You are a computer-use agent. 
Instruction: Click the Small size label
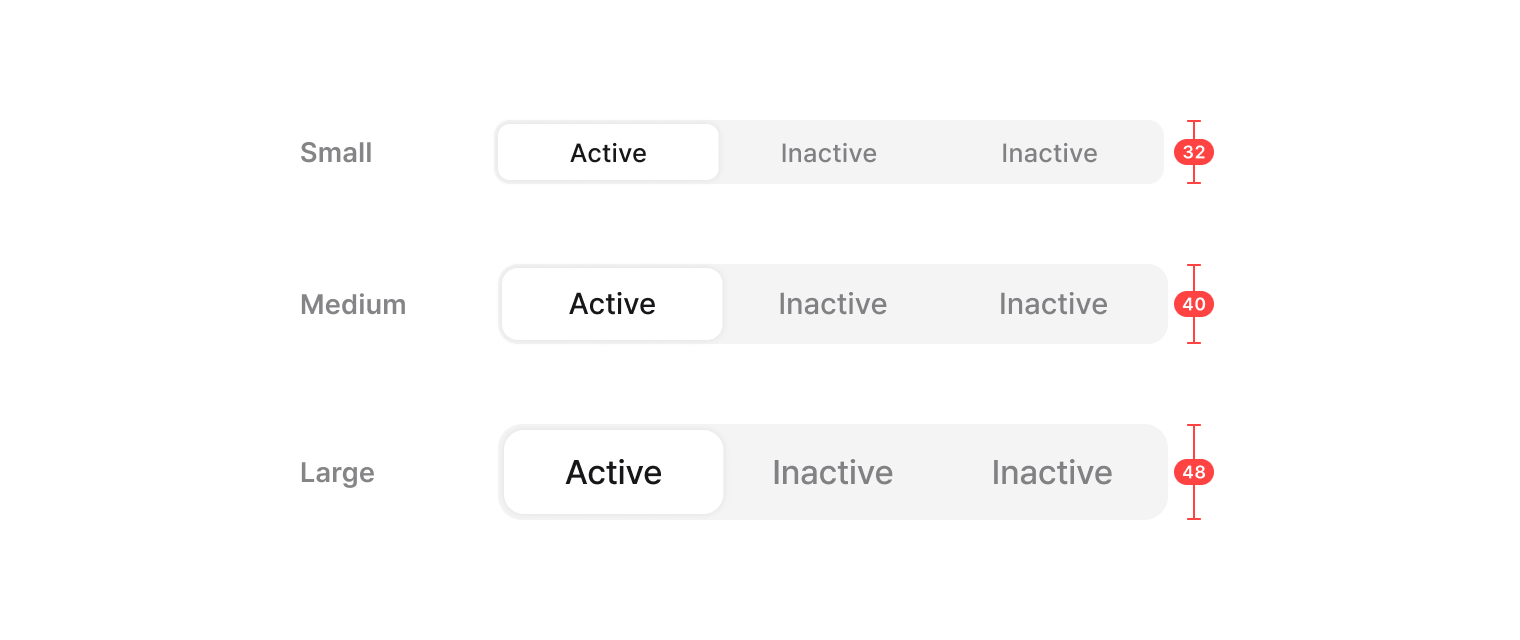[336, 153]
